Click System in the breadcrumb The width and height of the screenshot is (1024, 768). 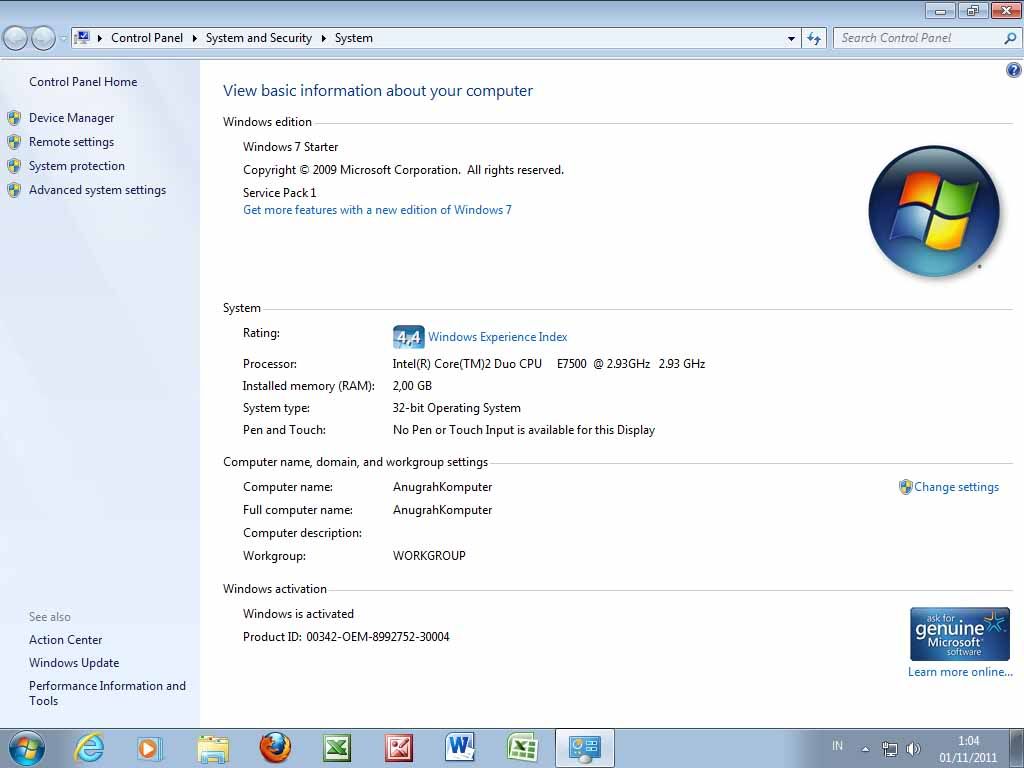point(354,38)
